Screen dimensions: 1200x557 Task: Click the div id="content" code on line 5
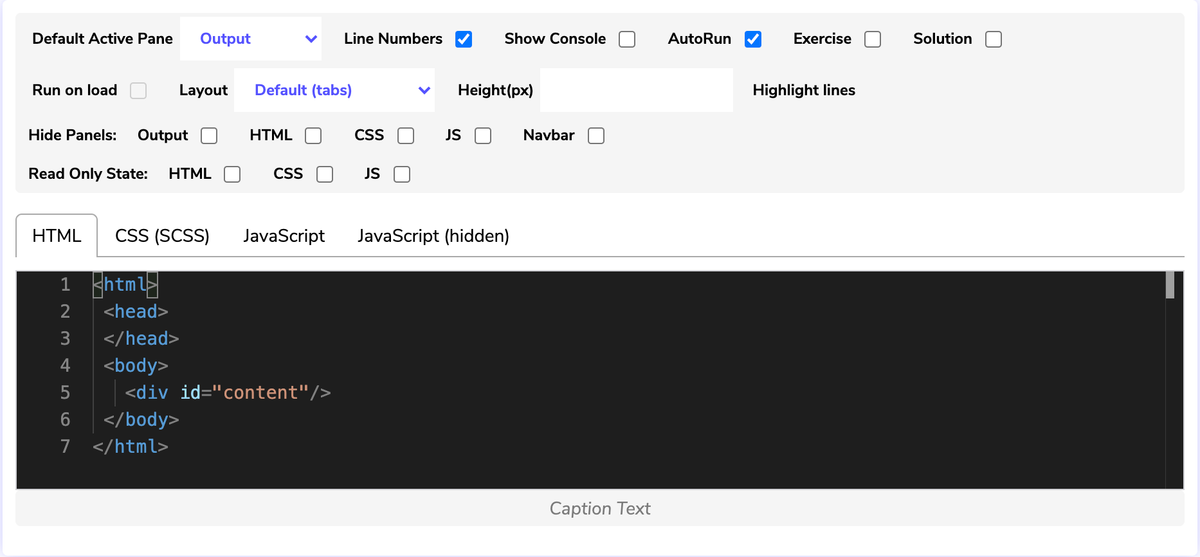[228, 392]
